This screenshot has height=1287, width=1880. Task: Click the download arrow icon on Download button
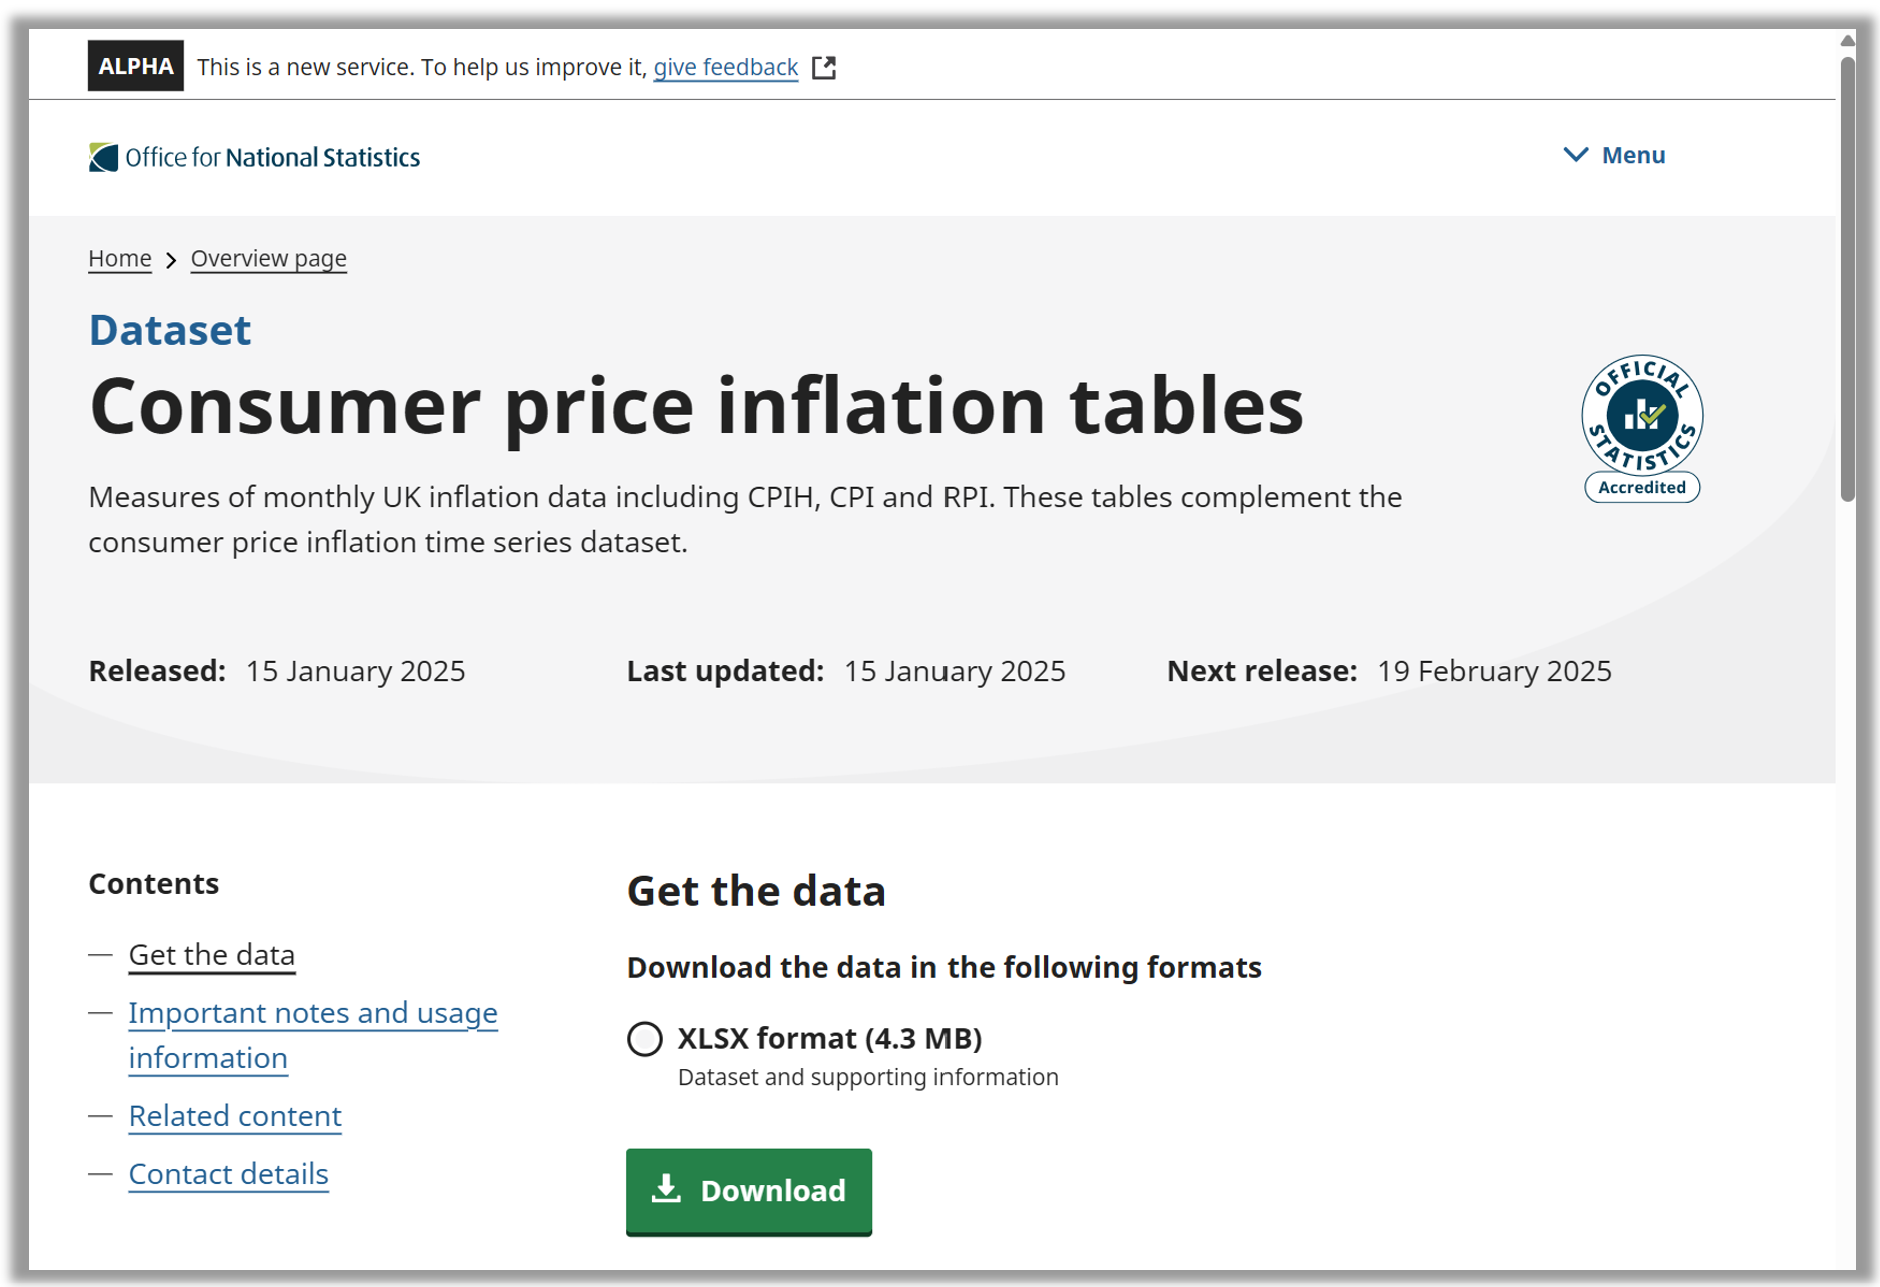(666, 1191)
